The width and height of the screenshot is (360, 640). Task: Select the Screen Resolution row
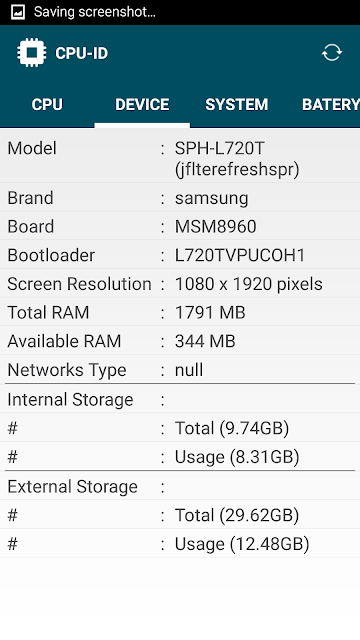(180, 283)
